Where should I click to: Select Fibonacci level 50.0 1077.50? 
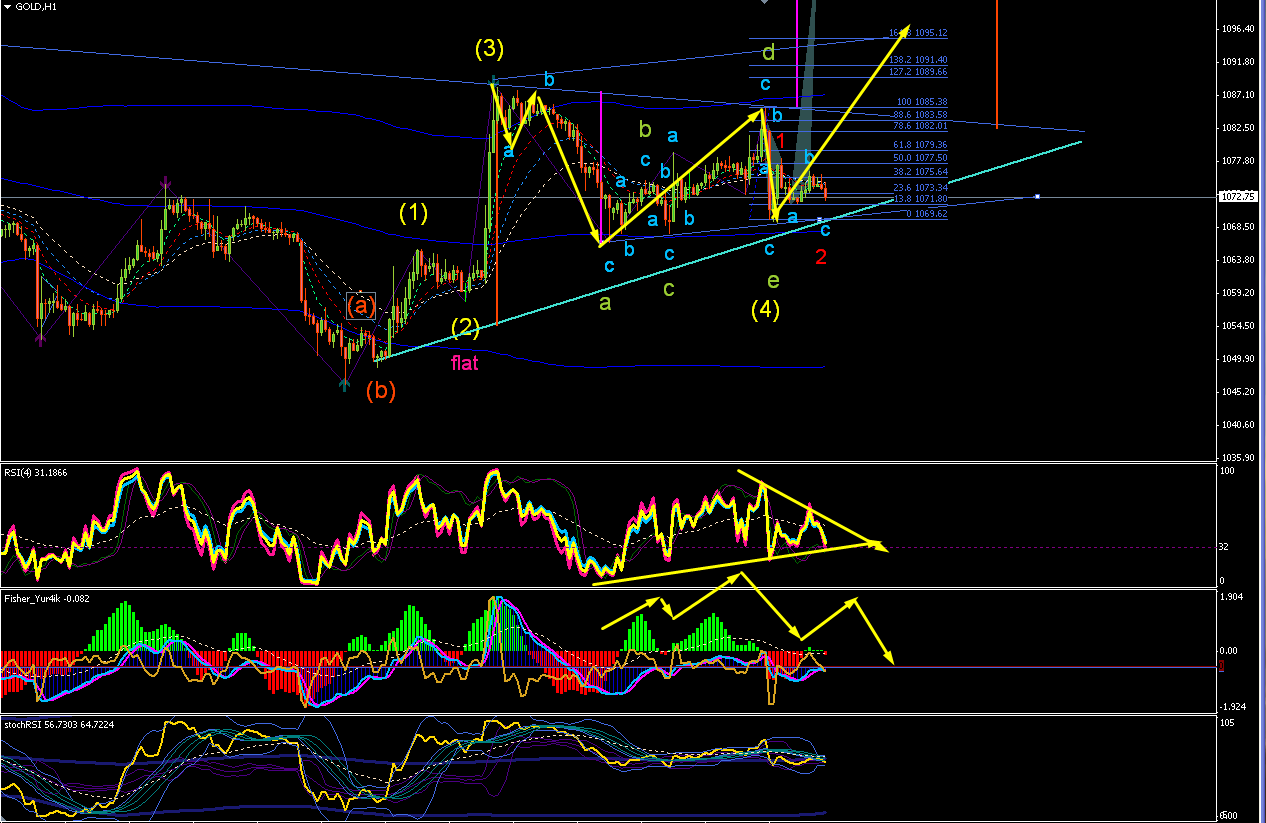pos(918,158)
